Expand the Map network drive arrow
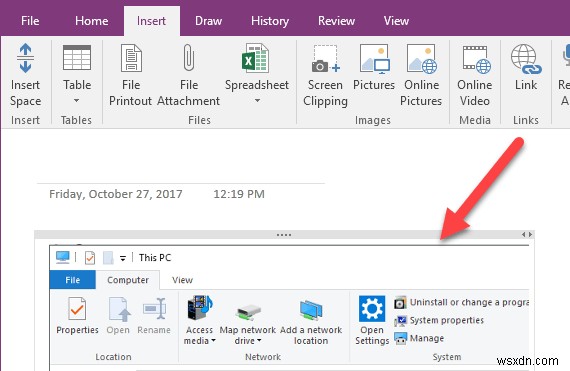The height and width of the screenshot is (371, 570). coord(259,340)
